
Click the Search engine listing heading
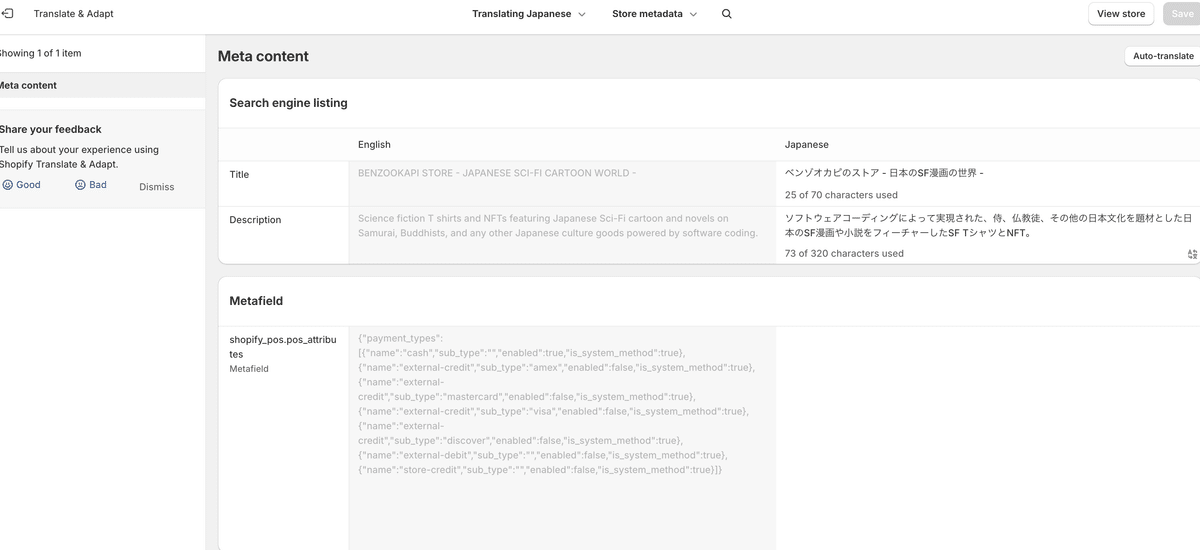(288, 103)
